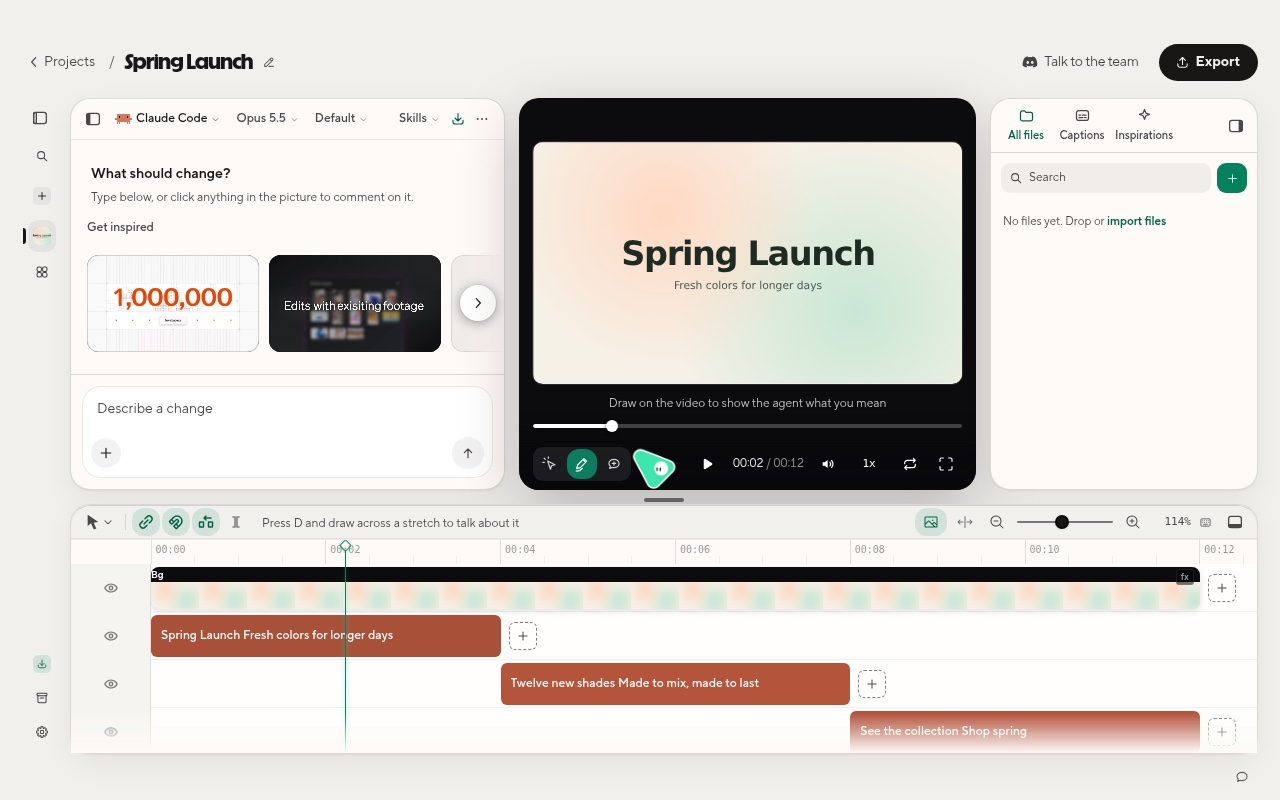Click the video playback progress bar
Viewport: 1280px width, 800px height.
747,426
